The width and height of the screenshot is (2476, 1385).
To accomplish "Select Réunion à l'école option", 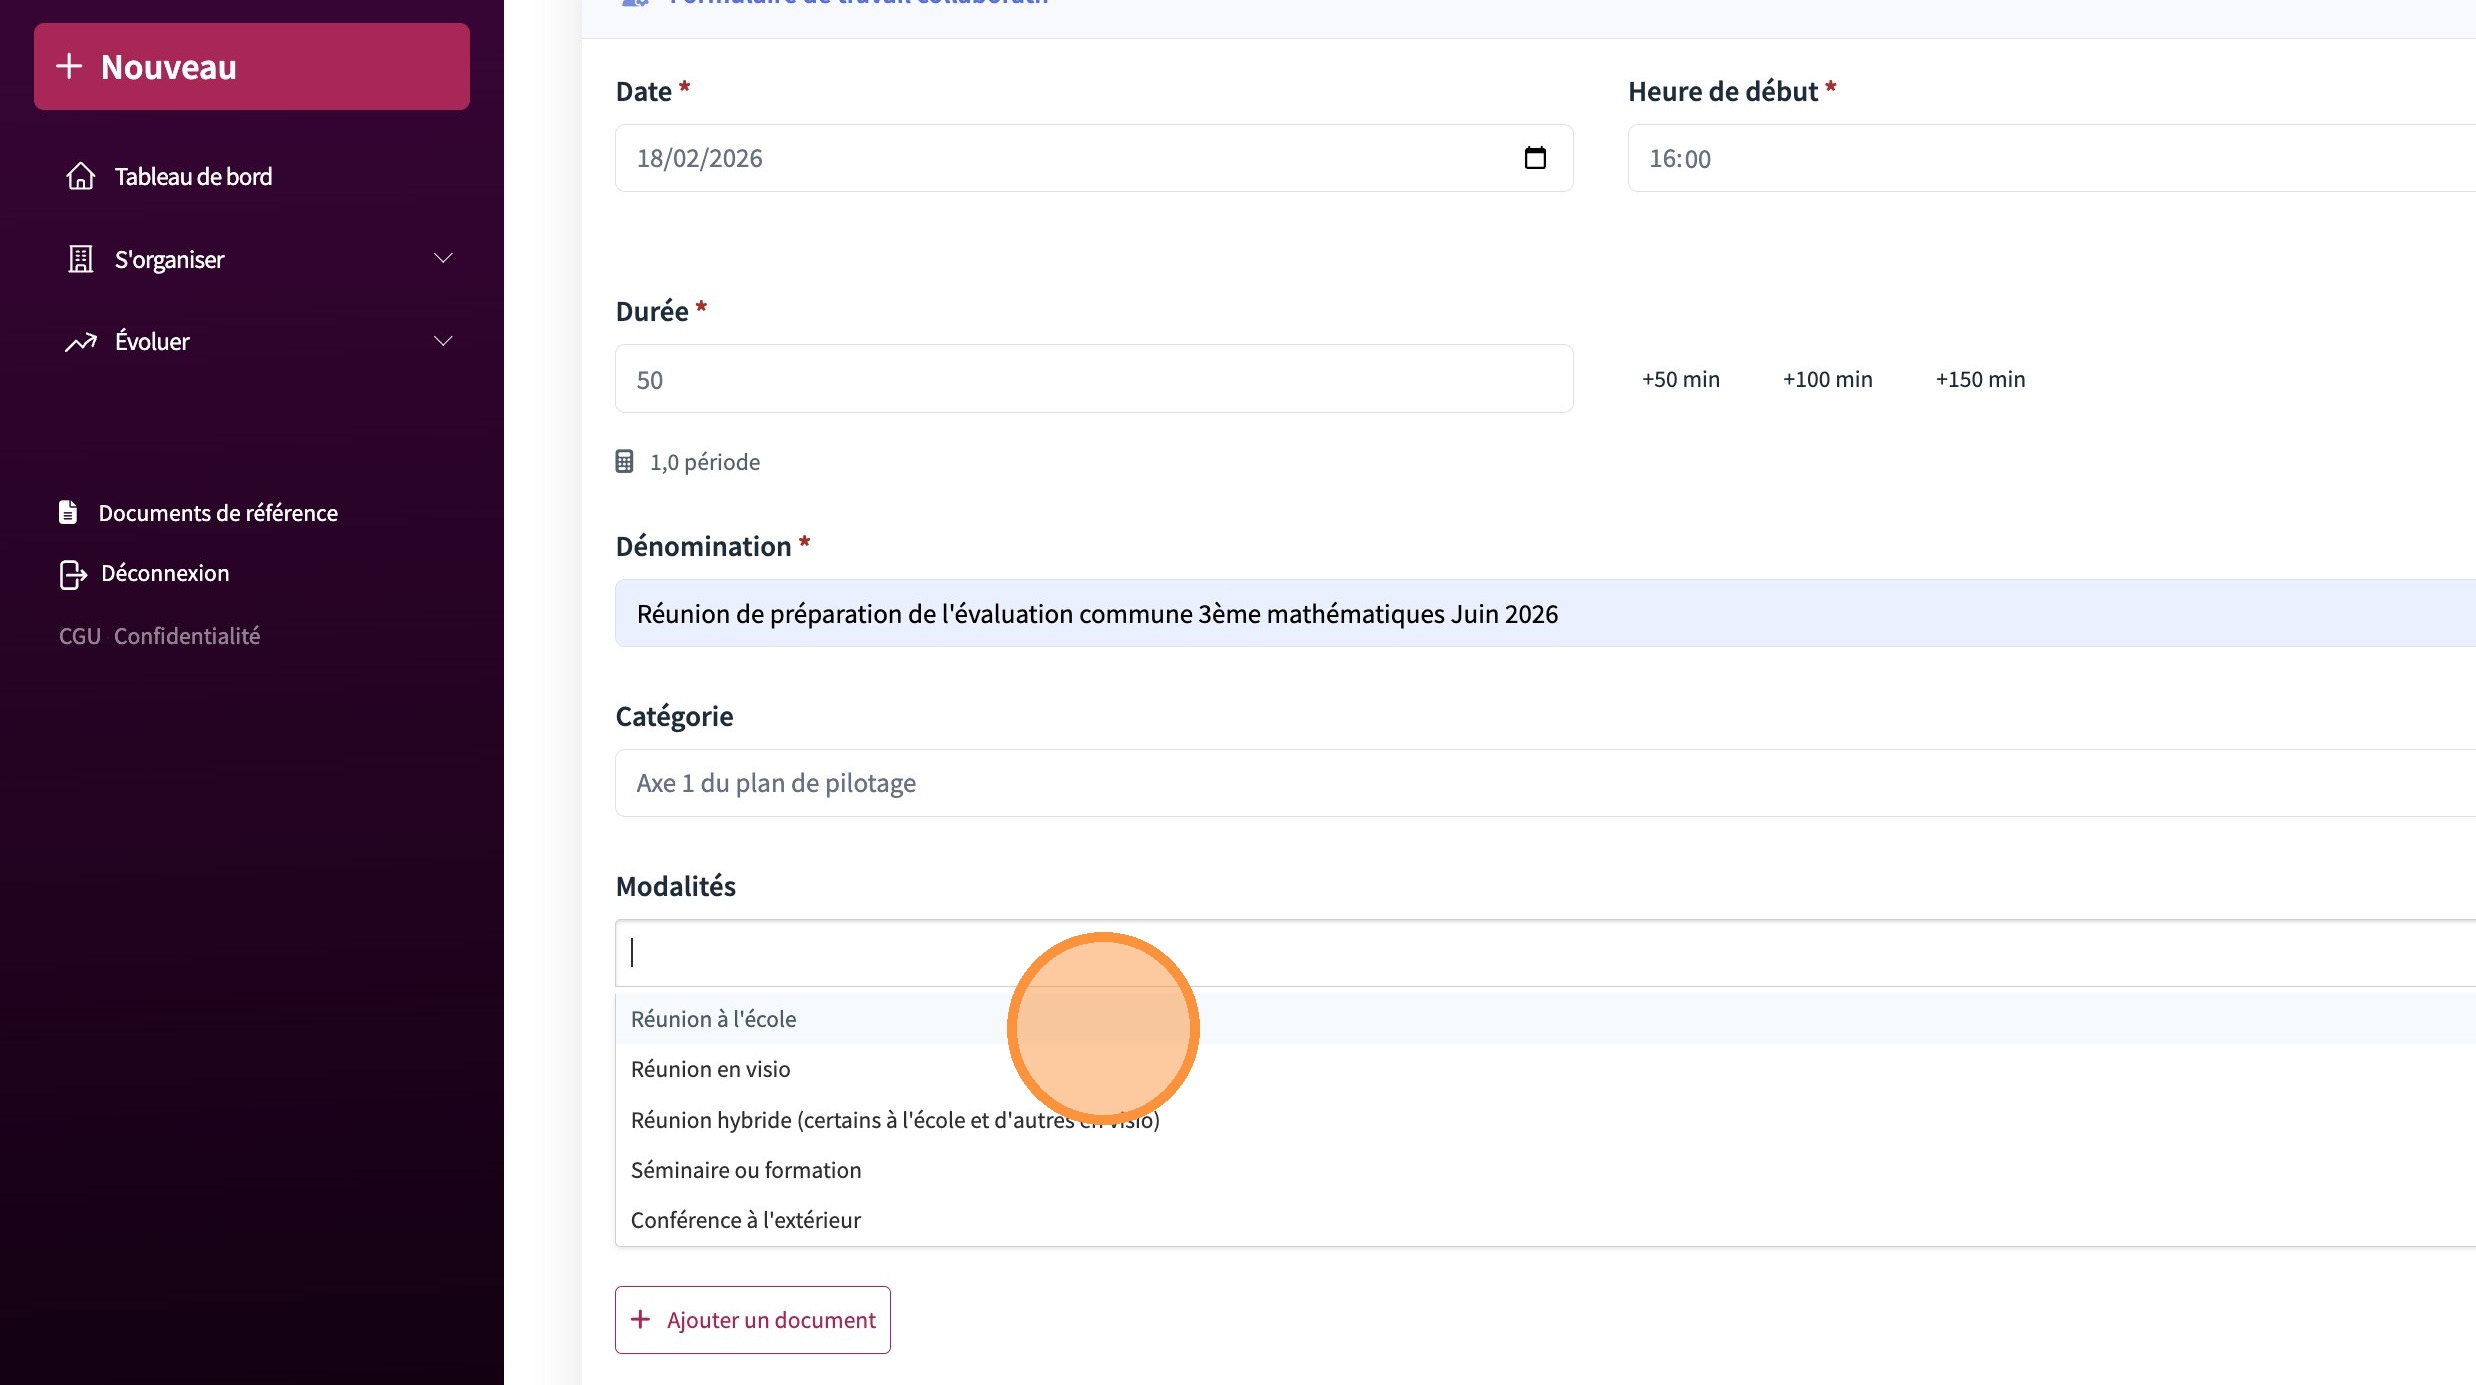I will point(714,1019).
